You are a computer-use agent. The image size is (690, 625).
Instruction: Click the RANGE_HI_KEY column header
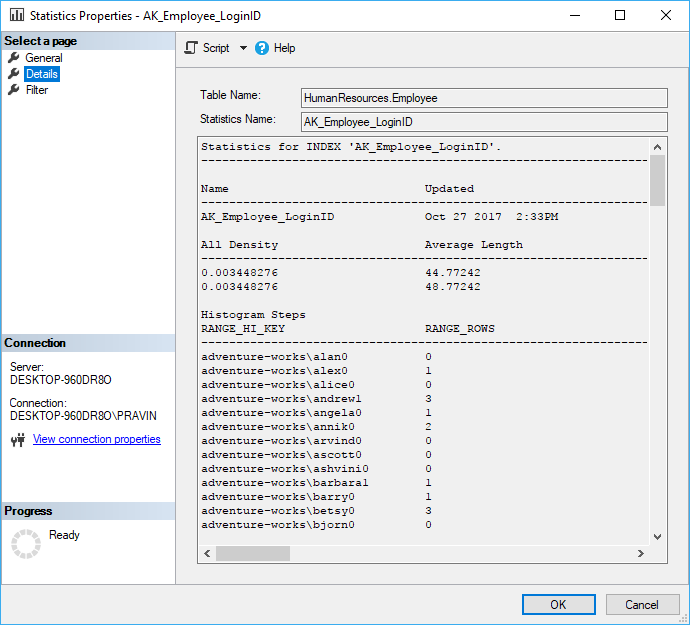click(243, 329)
